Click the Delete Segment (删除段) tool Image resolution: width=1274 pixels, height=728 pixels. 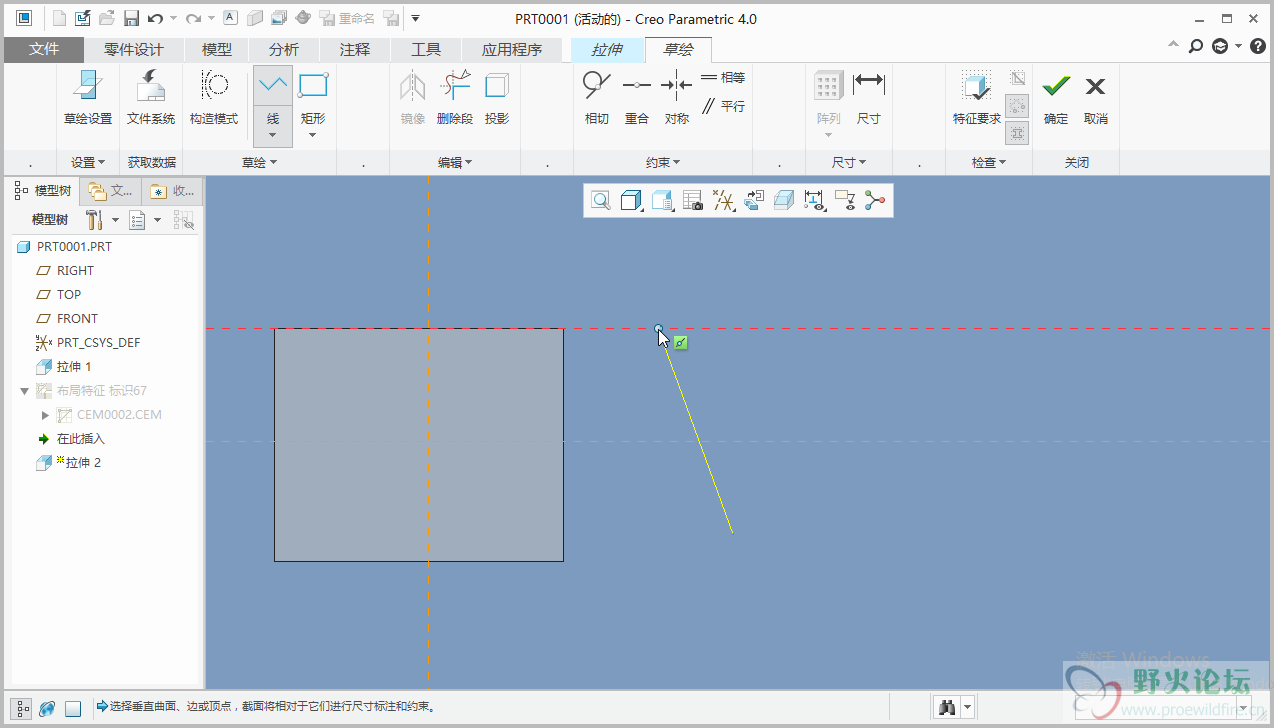coord(455,98)
